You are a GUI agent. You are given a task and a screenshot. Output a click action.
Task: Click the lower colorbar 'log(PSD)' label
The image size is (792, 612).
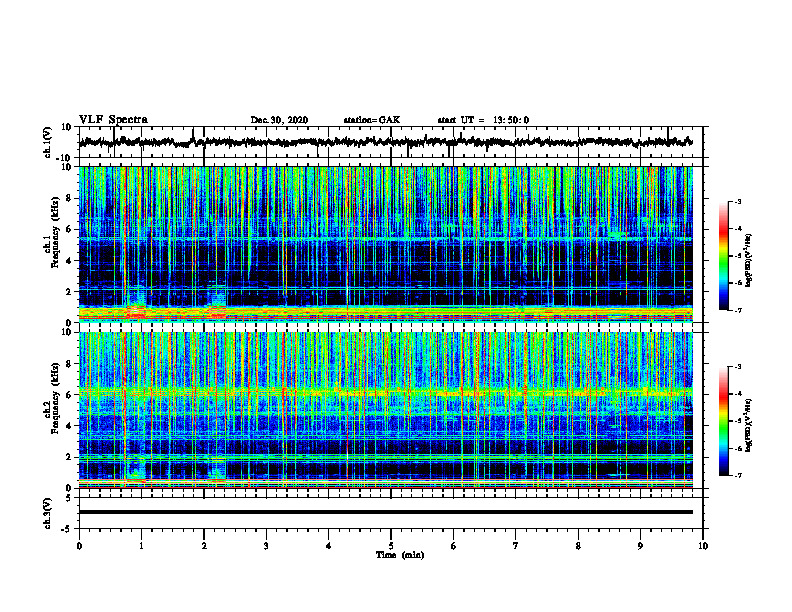point(749,425)
